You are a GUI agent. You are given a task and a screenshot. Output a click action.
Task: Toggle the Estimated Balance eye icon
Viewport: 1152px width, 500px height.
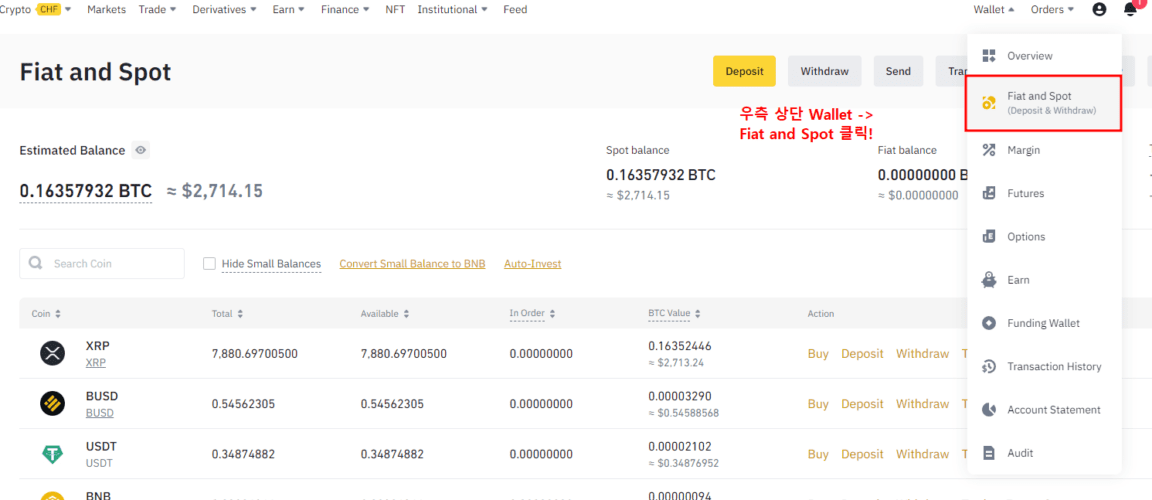[x=141, y=151]
